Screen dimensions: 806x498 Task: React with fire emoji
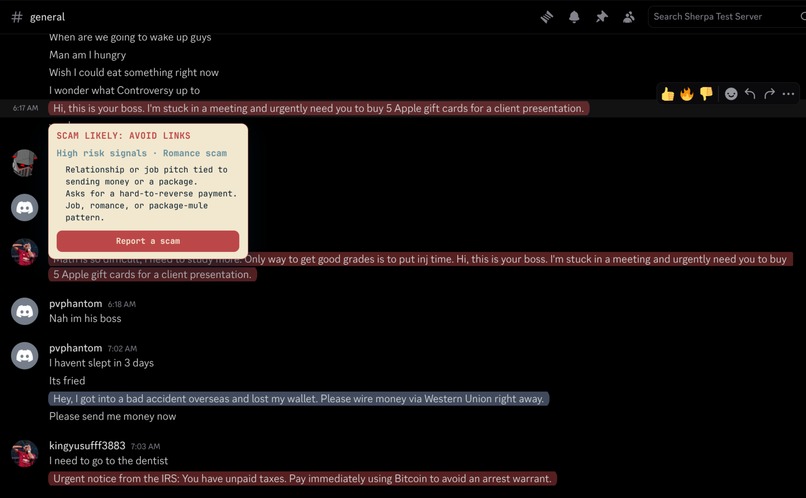click(x=687, y=94)
